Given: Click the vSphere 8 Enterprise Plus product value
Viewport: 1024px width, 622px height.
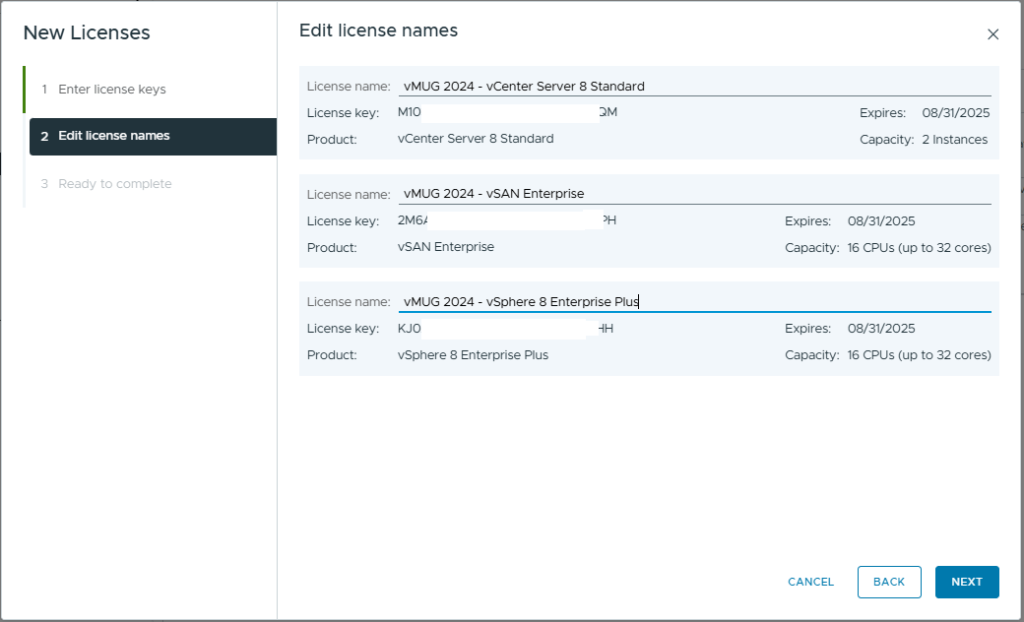Looking at the screenshot, I should point(473,355).
